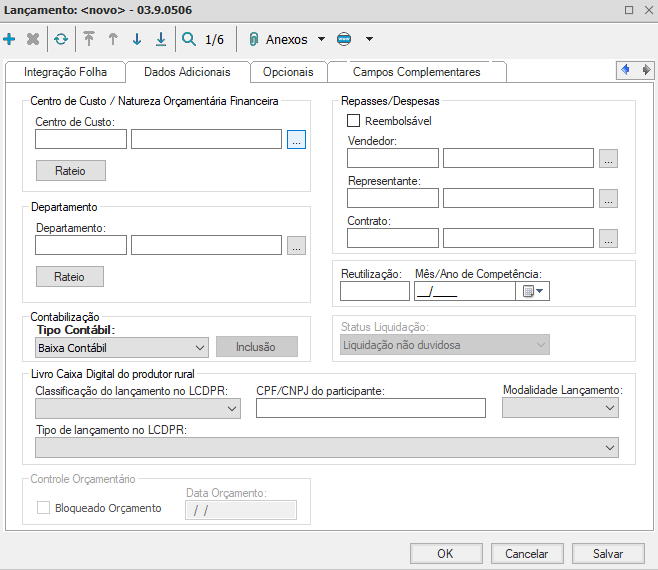The height and width of the screenshot is (570, 658).
Task: Jump to the last record arrow
Action: [x=161, y=40]
